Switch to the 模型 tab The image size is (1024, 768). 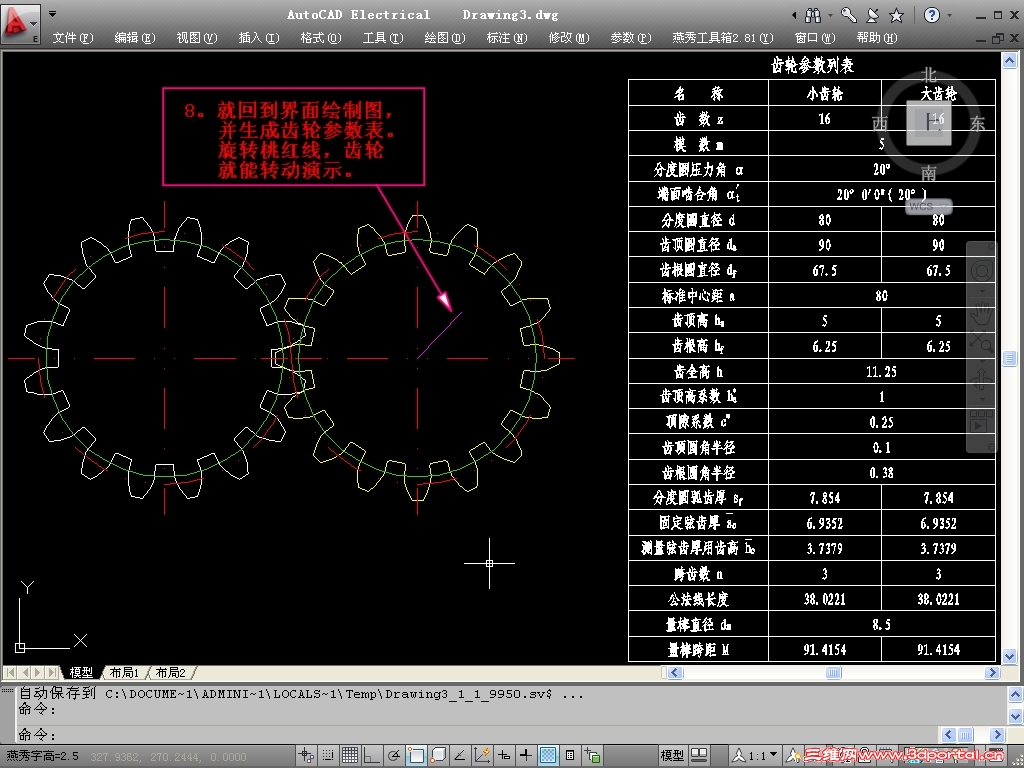coord(81,672)
